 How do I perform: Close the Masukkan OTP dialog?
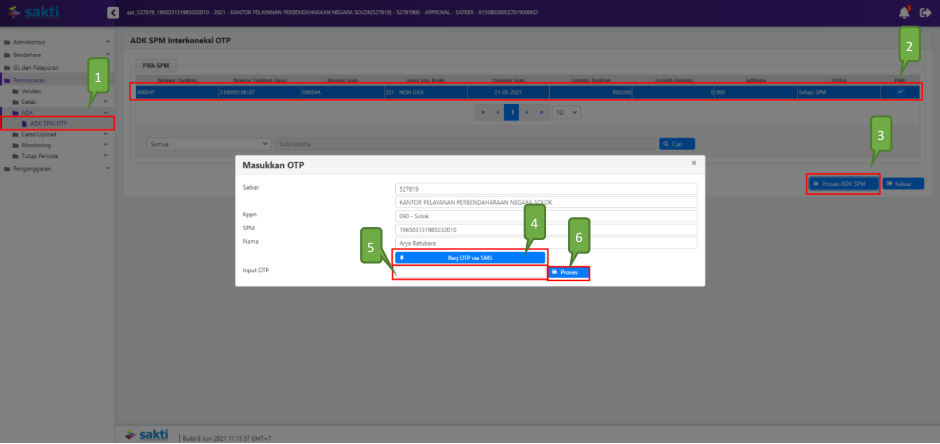694,162
